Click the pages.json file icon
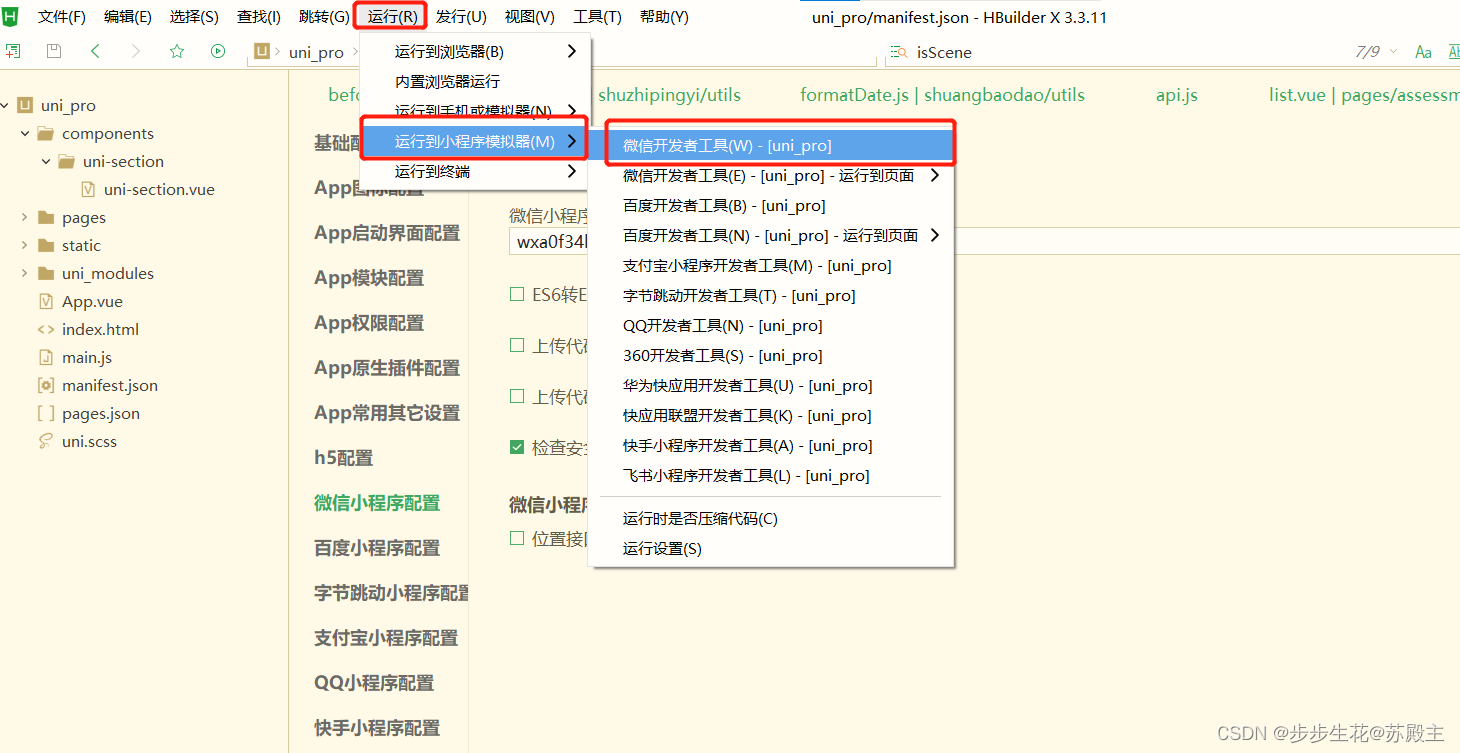The image size is (1460, 753). 45,413
